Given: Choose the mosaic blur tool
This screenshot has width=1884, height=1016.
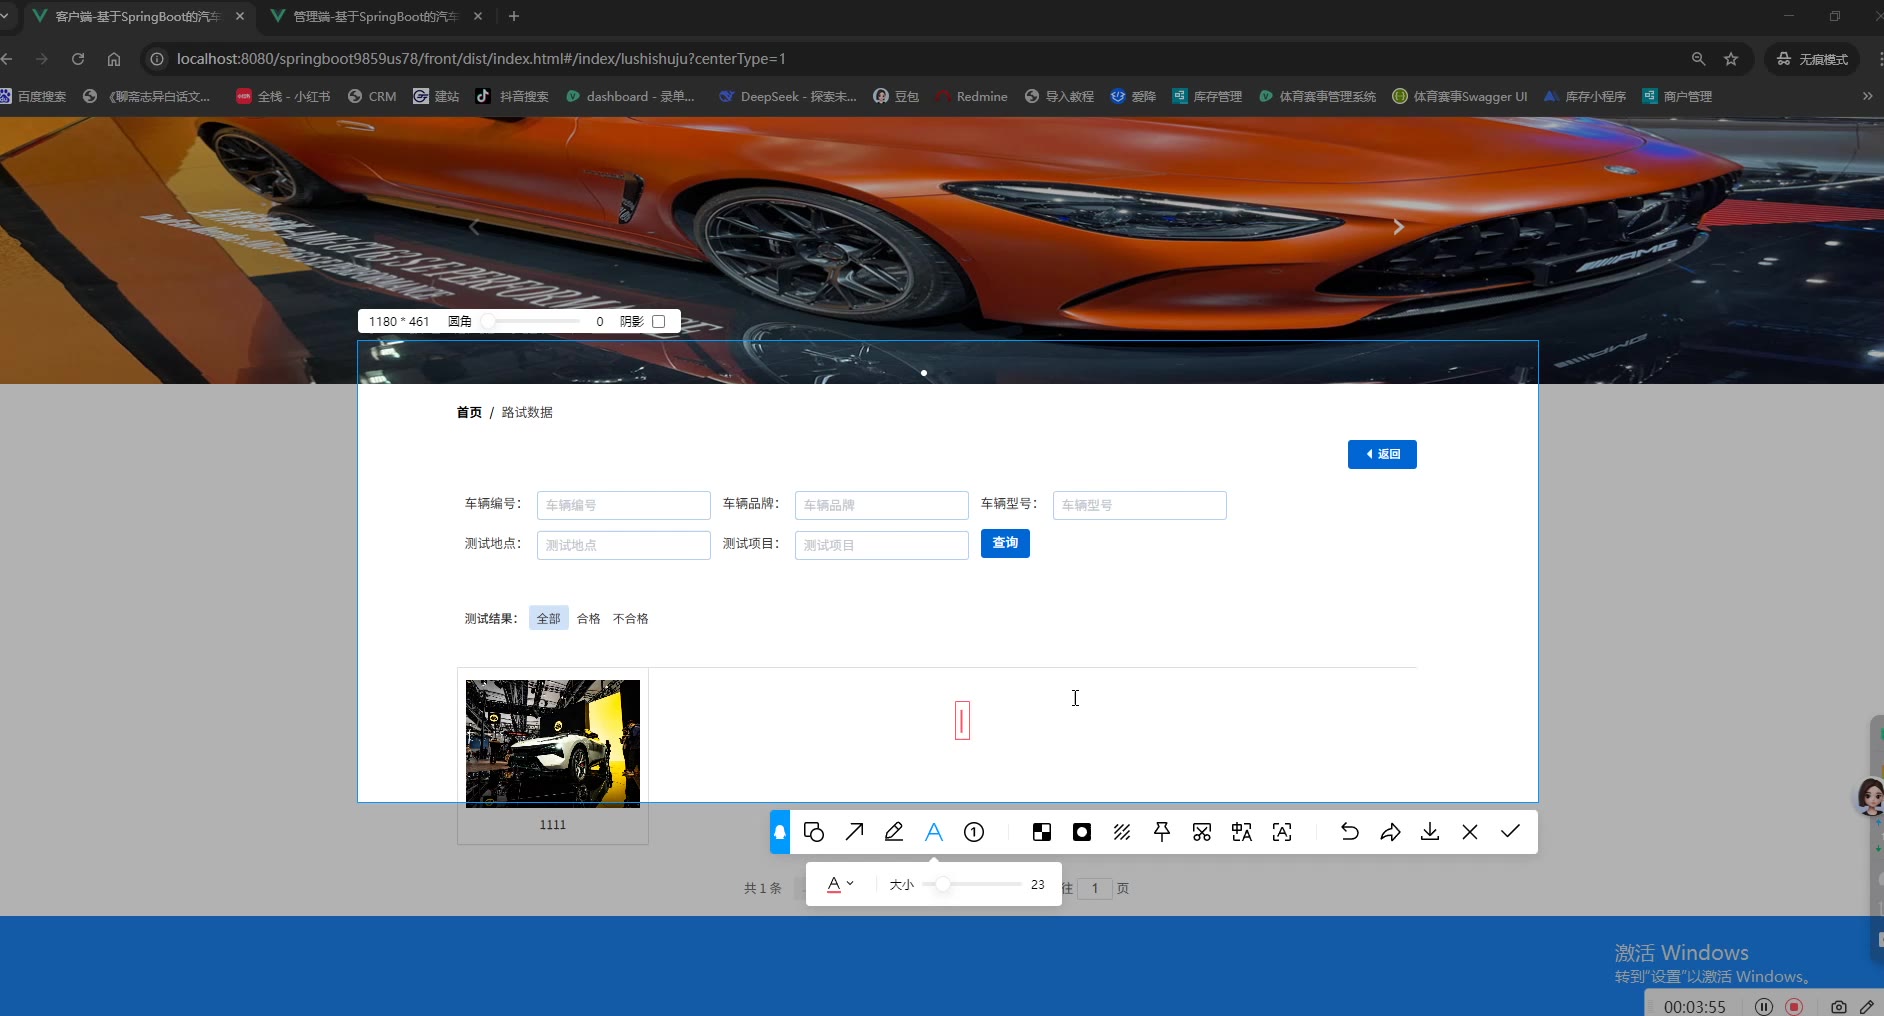Looking at the screenshot, I should click(1042, 832).
